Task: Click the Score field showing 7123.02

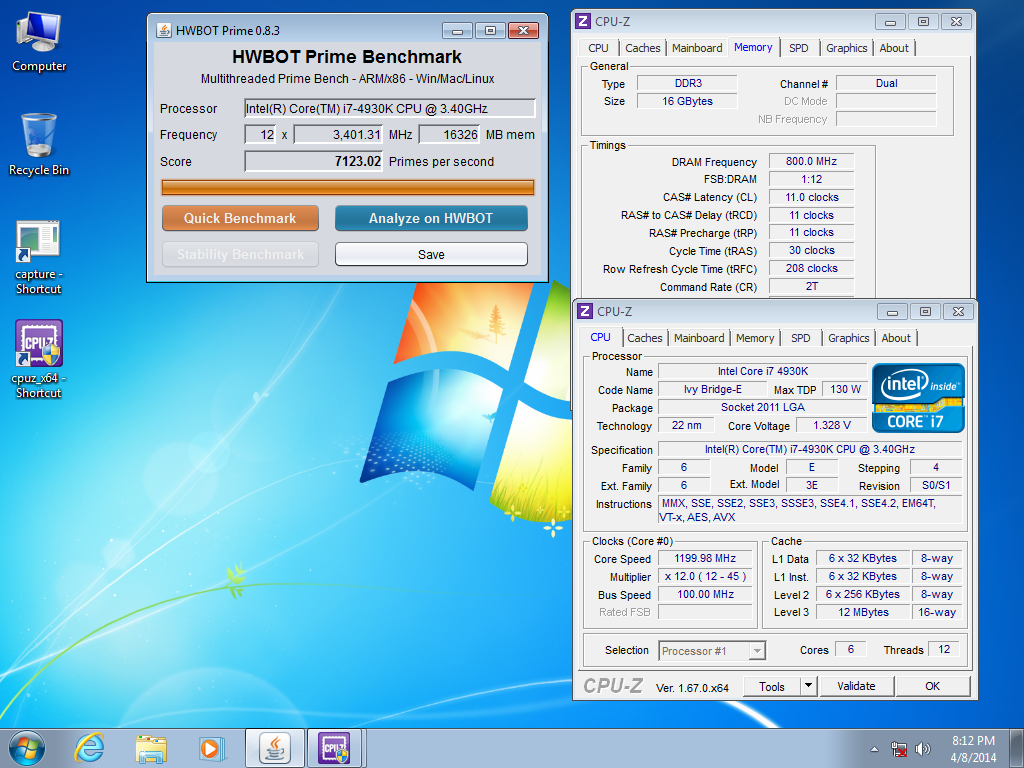Action: click(313, 161)
